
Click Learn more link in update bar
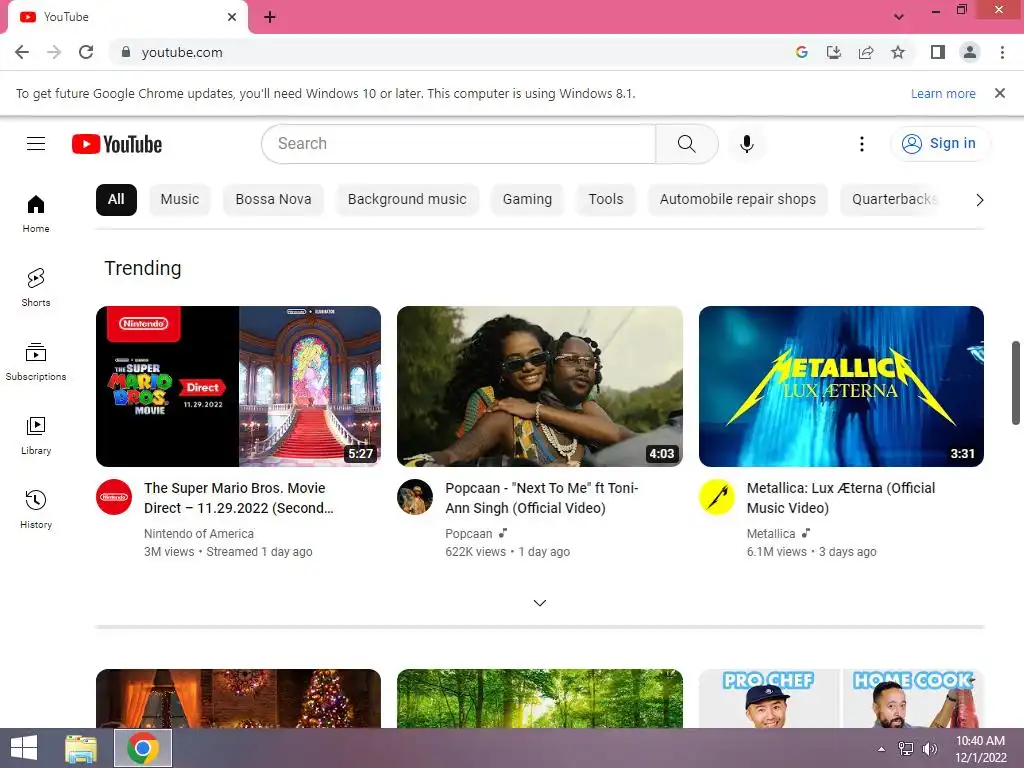(x=943, y=93)
